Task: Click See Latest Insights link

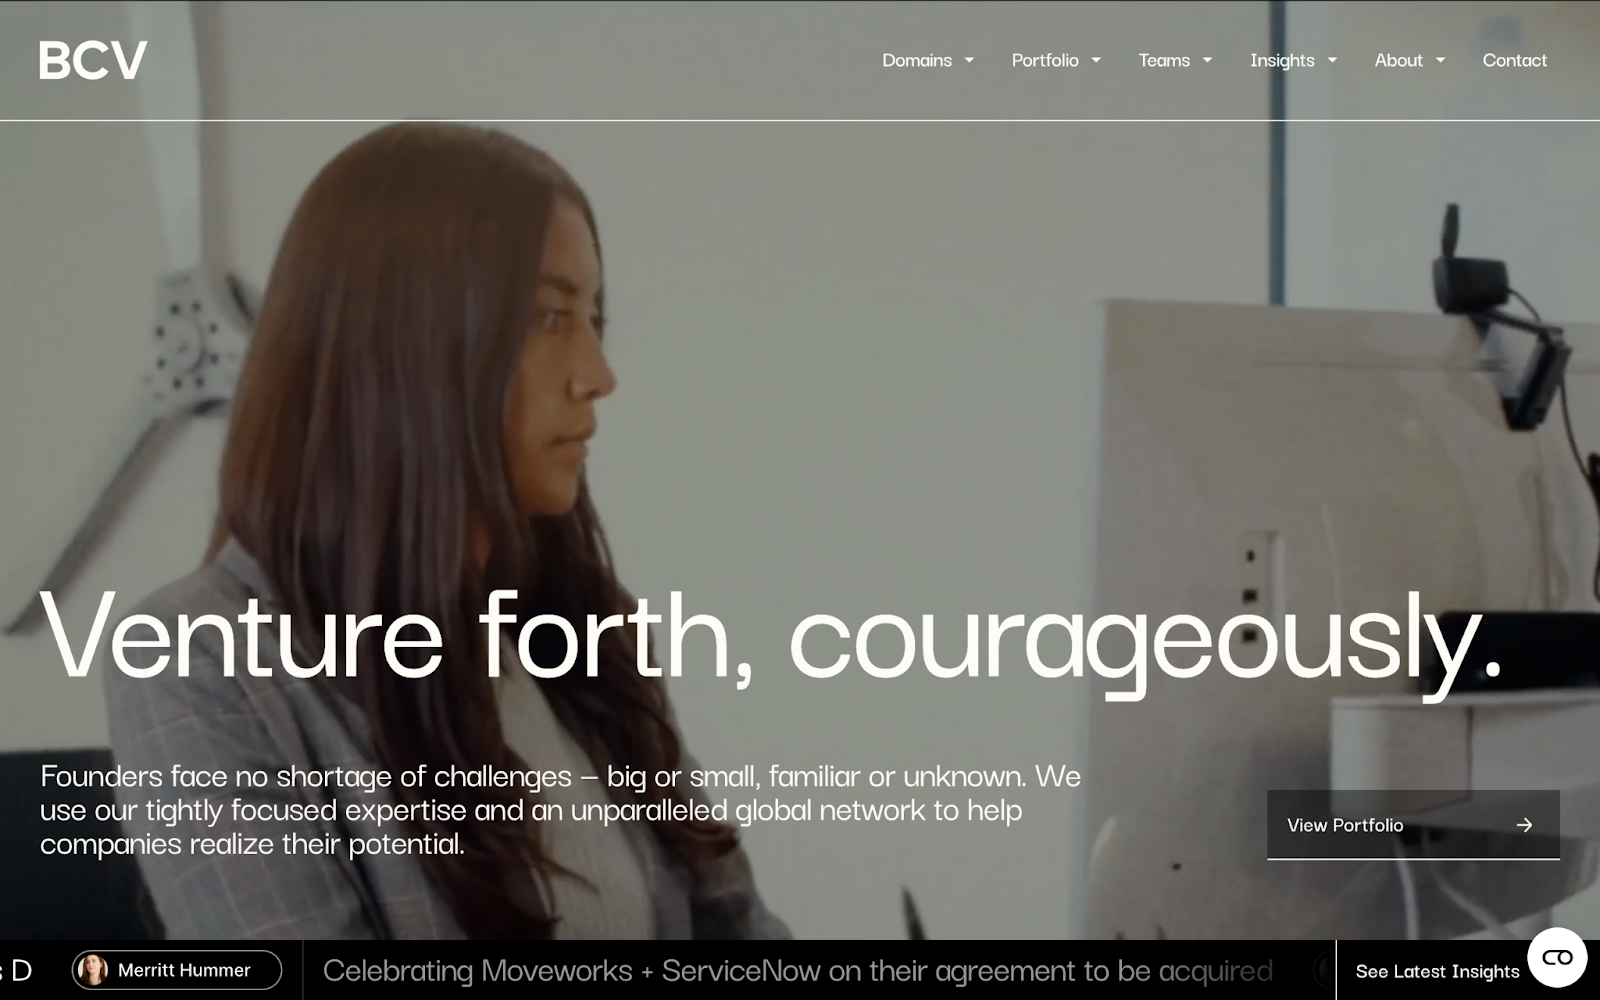Action: [1437, 971]
